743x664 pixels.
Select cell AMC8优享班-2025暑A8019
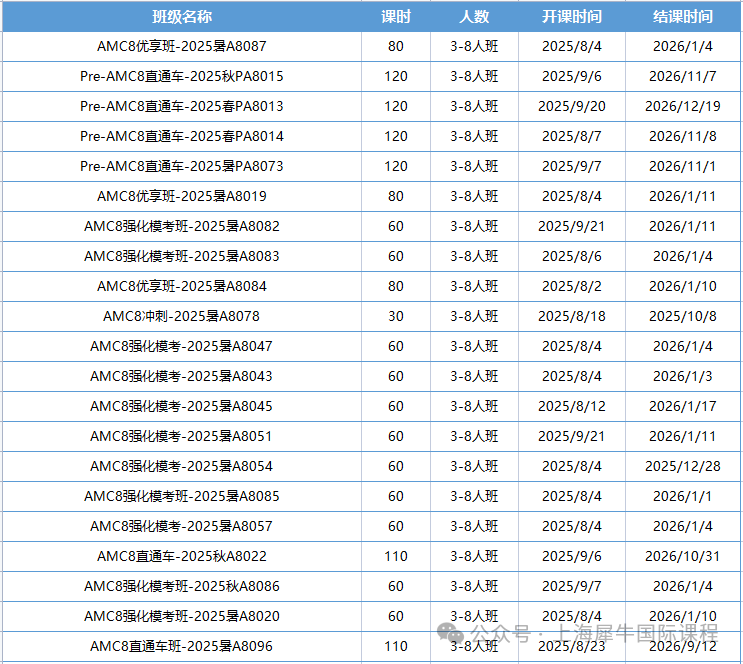[x=182, y=196]
